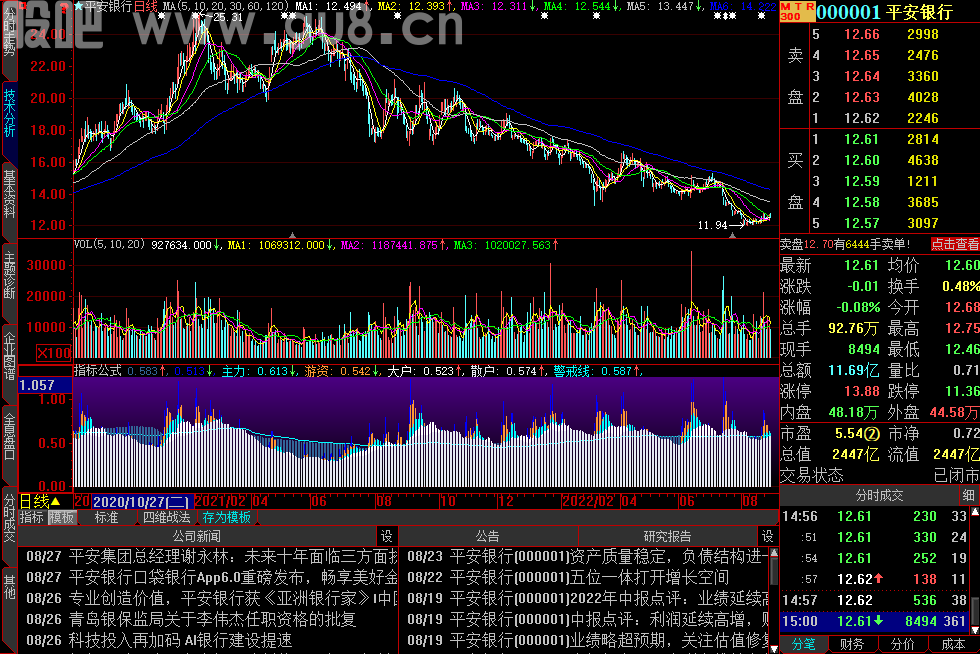Click the M T R 300 badge icon
The image size is (980, 654).
(797, 11)
